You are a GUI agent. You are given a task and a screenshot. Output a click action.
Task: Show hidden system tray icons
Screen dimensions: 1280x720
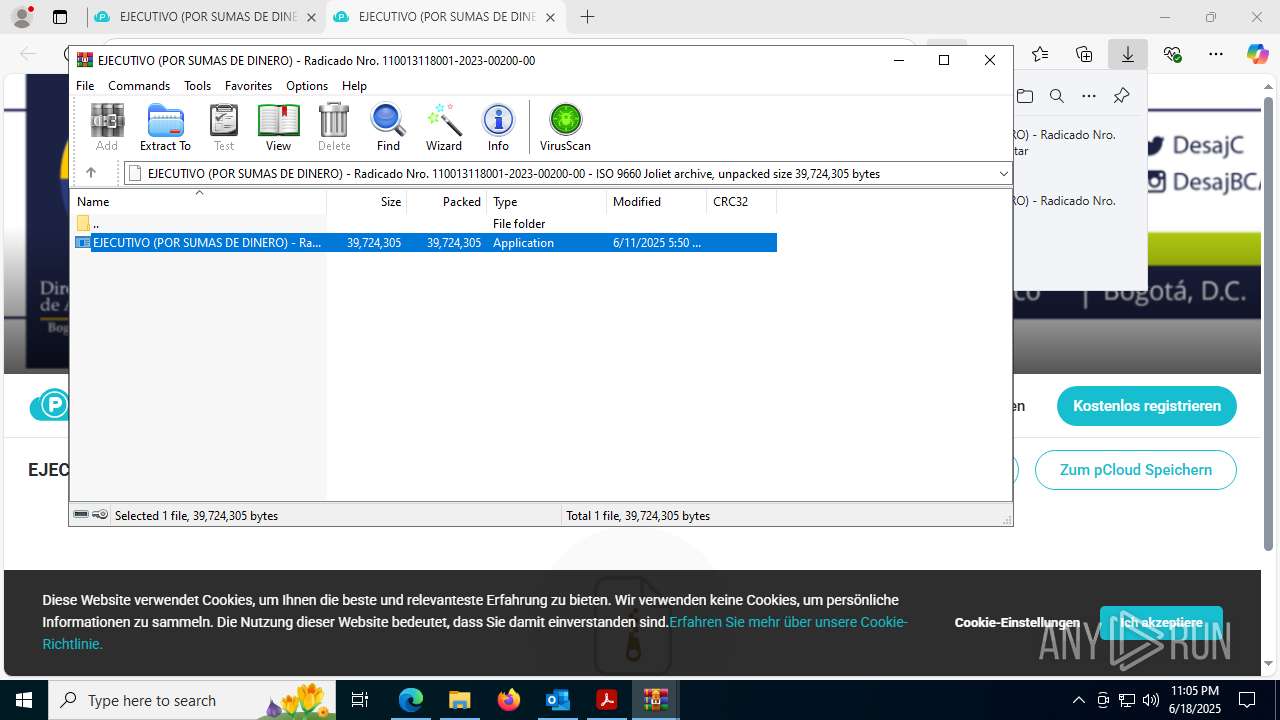click(1078, 700)
